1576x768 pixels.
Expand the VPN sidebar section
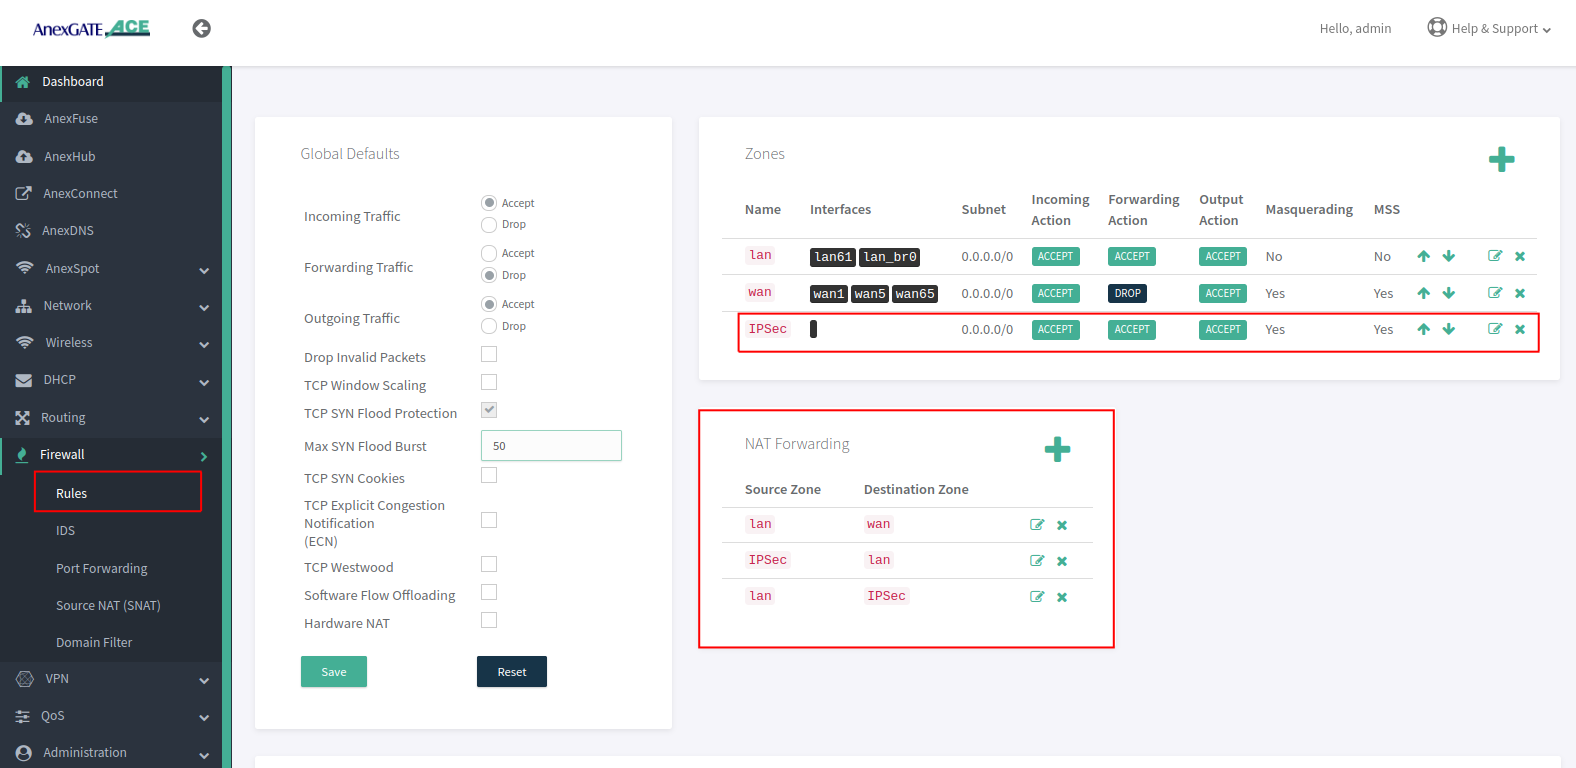[x=110, y=679]
